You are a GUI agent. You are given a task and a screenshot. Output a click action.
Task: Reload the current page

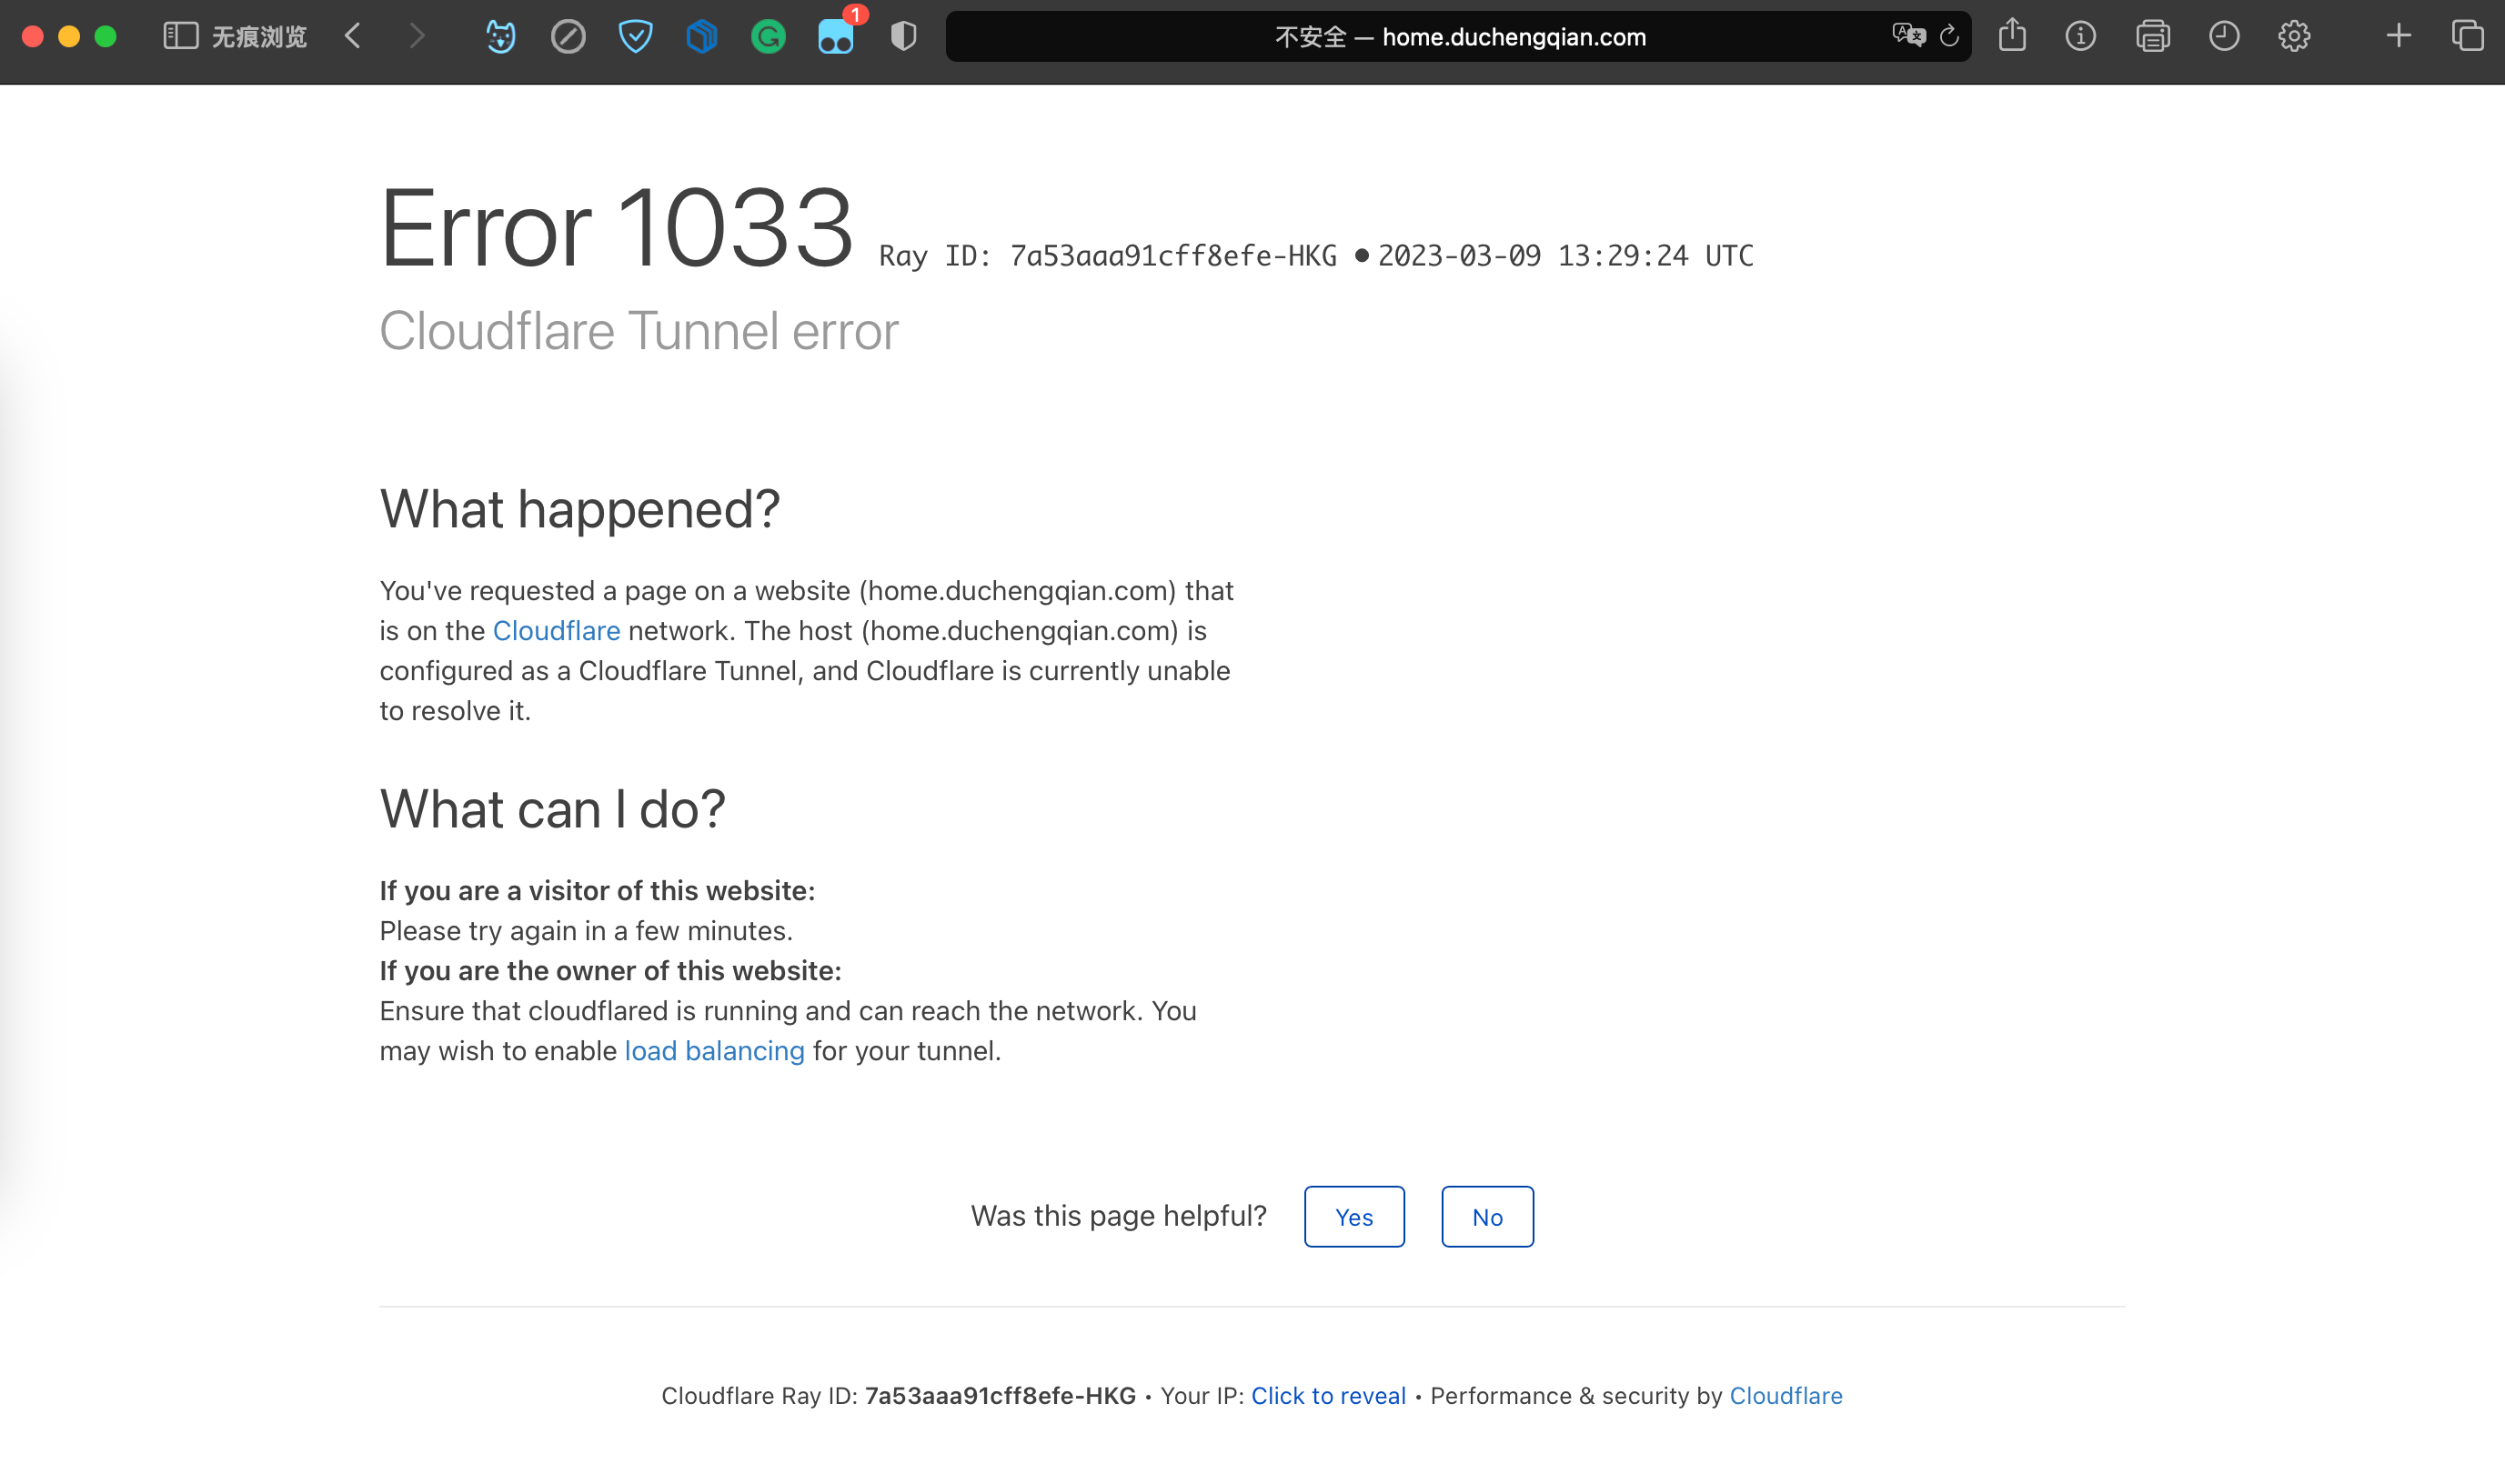click(1949, 37)
